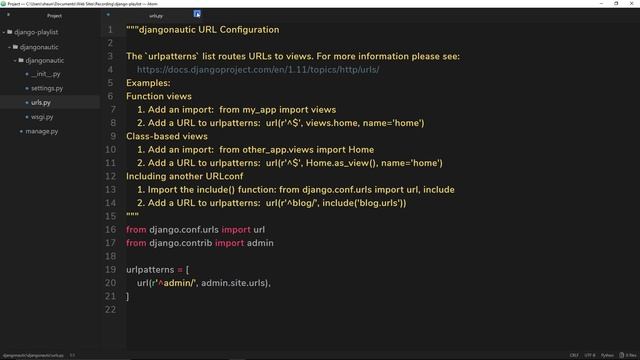640x360 pixels.
Task: Click the 'import' keyword on line 16
Action: 236,230
